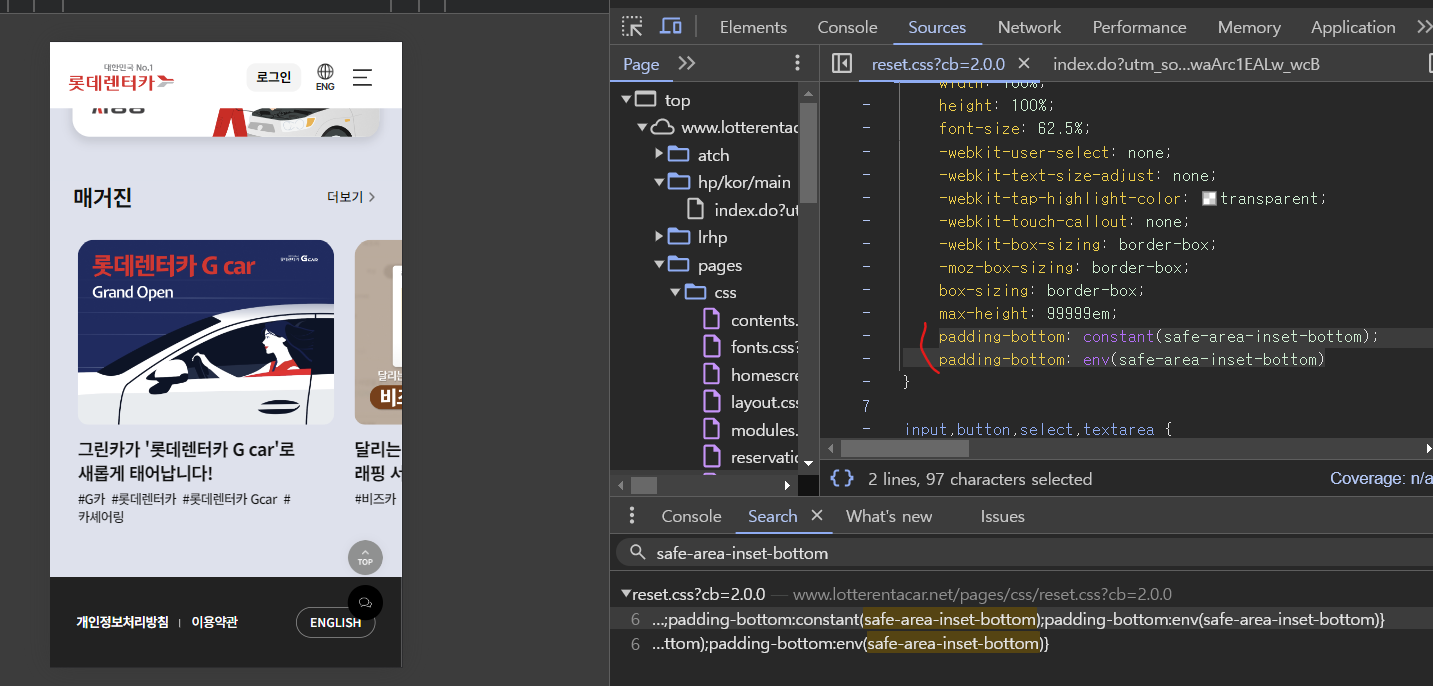Open the 이용약관 terms link
1433x686 pixels.
[x=214, y=622]
